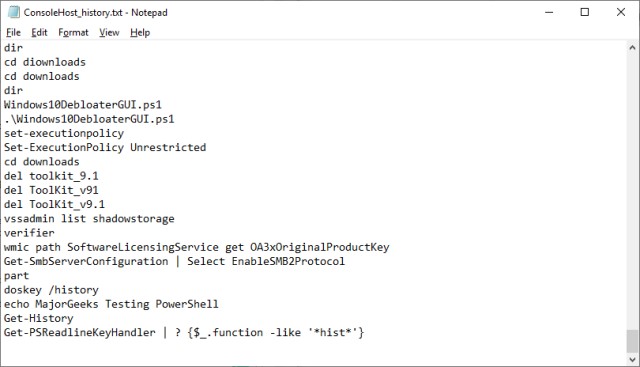
Task: Close the Notepad window
Action: 620,12
